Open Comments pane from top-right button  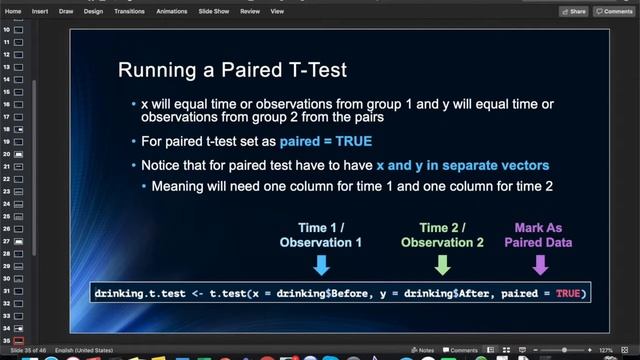[x=614, y=11]
